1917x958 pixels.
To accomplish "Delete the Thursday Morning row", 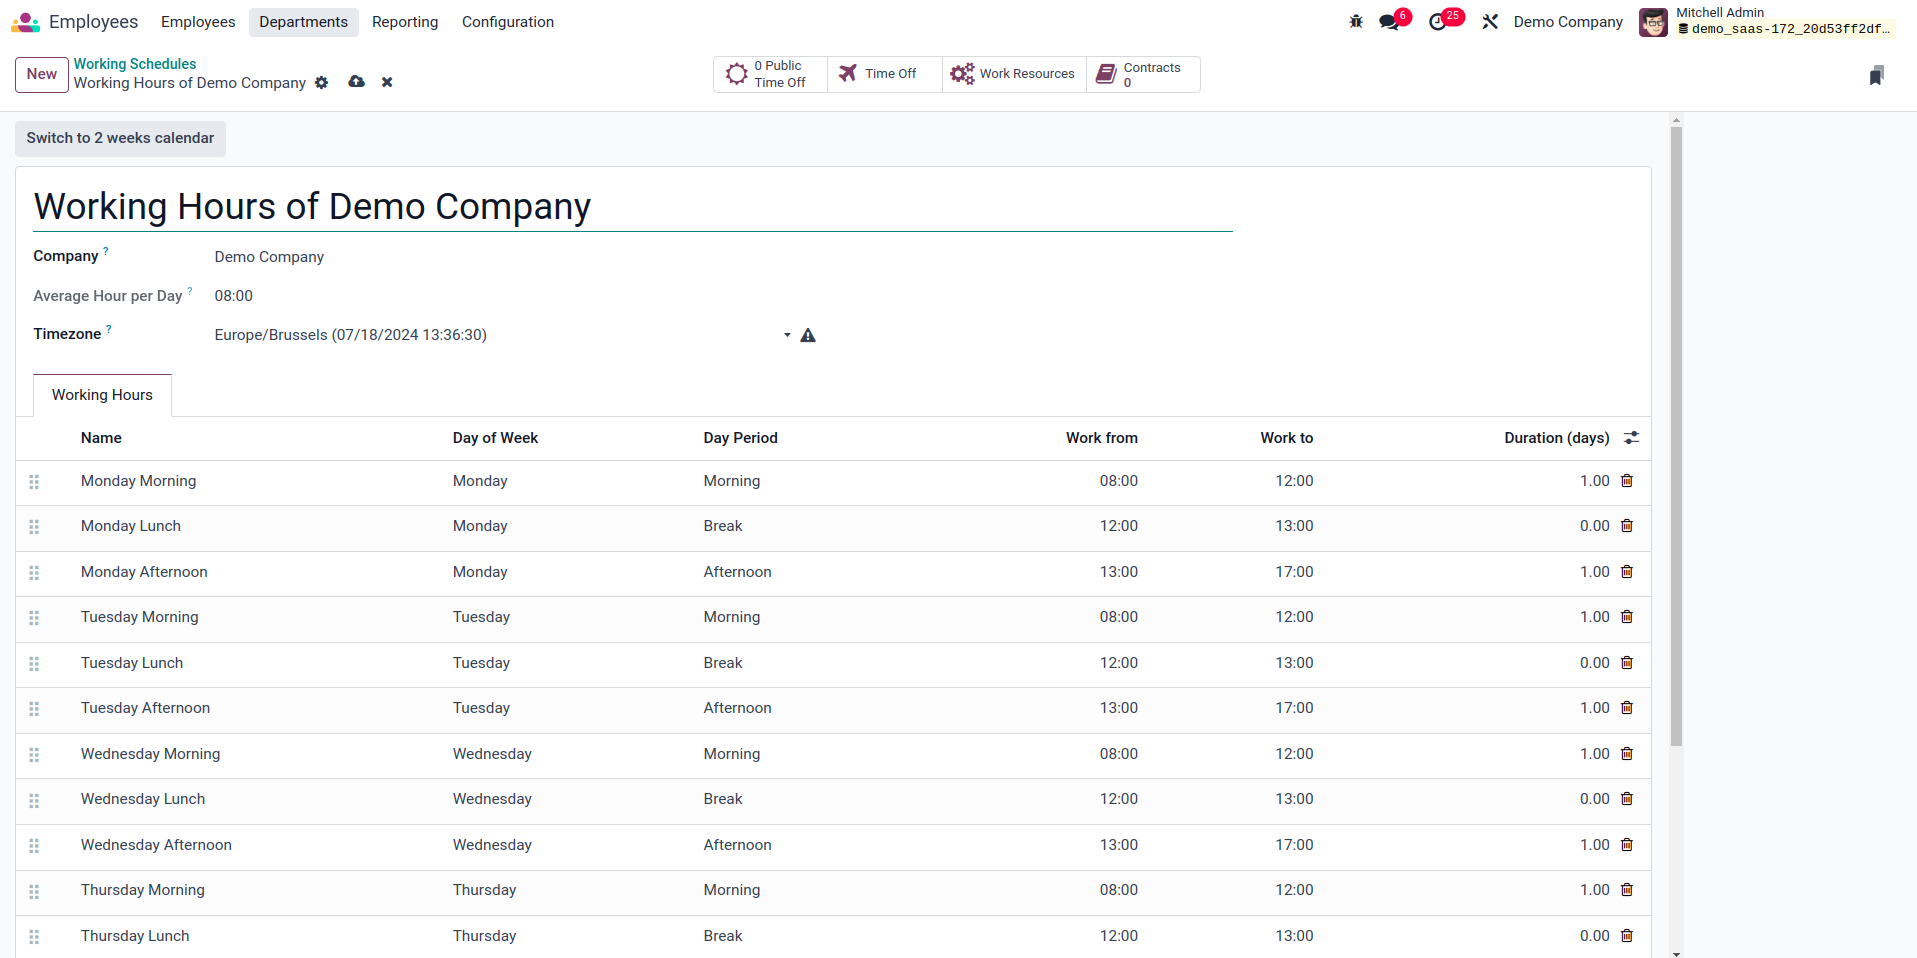I will pos(1627,890).
